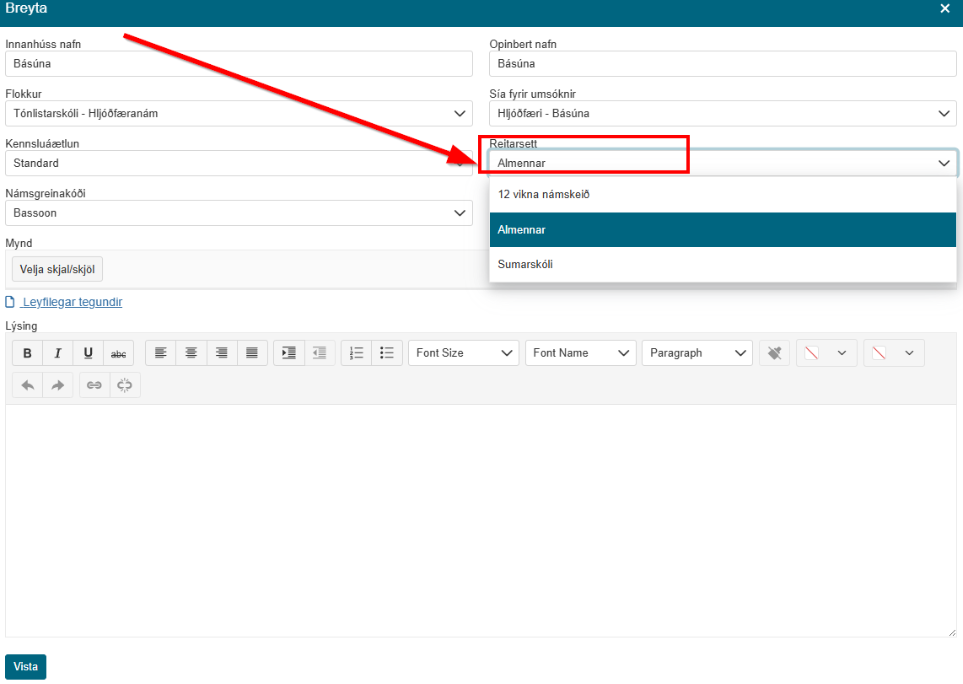Click inside the Lýsing text area
This screenshot has height=684, width=963.
[x=480, y=521]
